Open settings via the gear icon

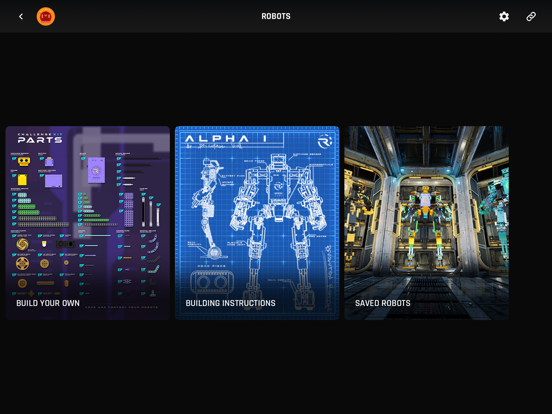click(504, 17)
